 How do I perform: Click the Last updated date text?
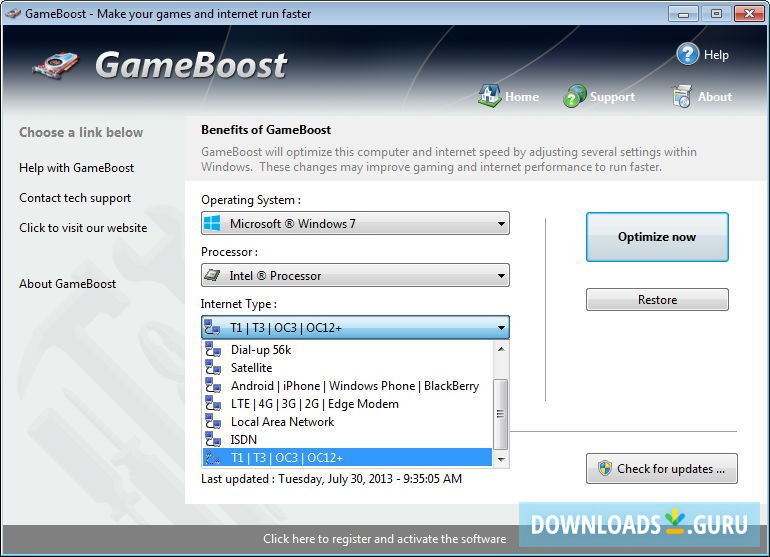(x=331, y=478)
